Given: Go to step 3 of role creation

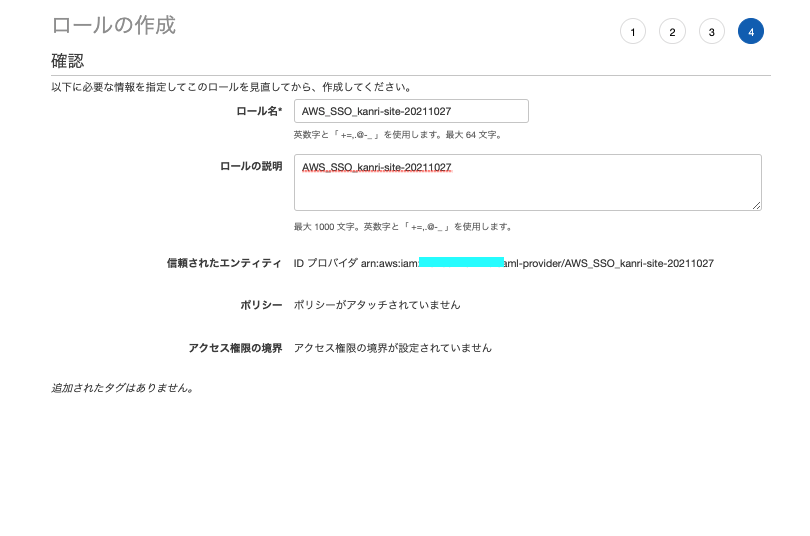Looking at the screenshot, I should tap(711, 31).
